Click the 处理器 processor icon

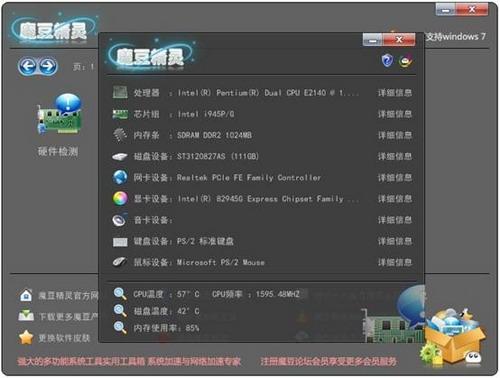pos(120,92)
